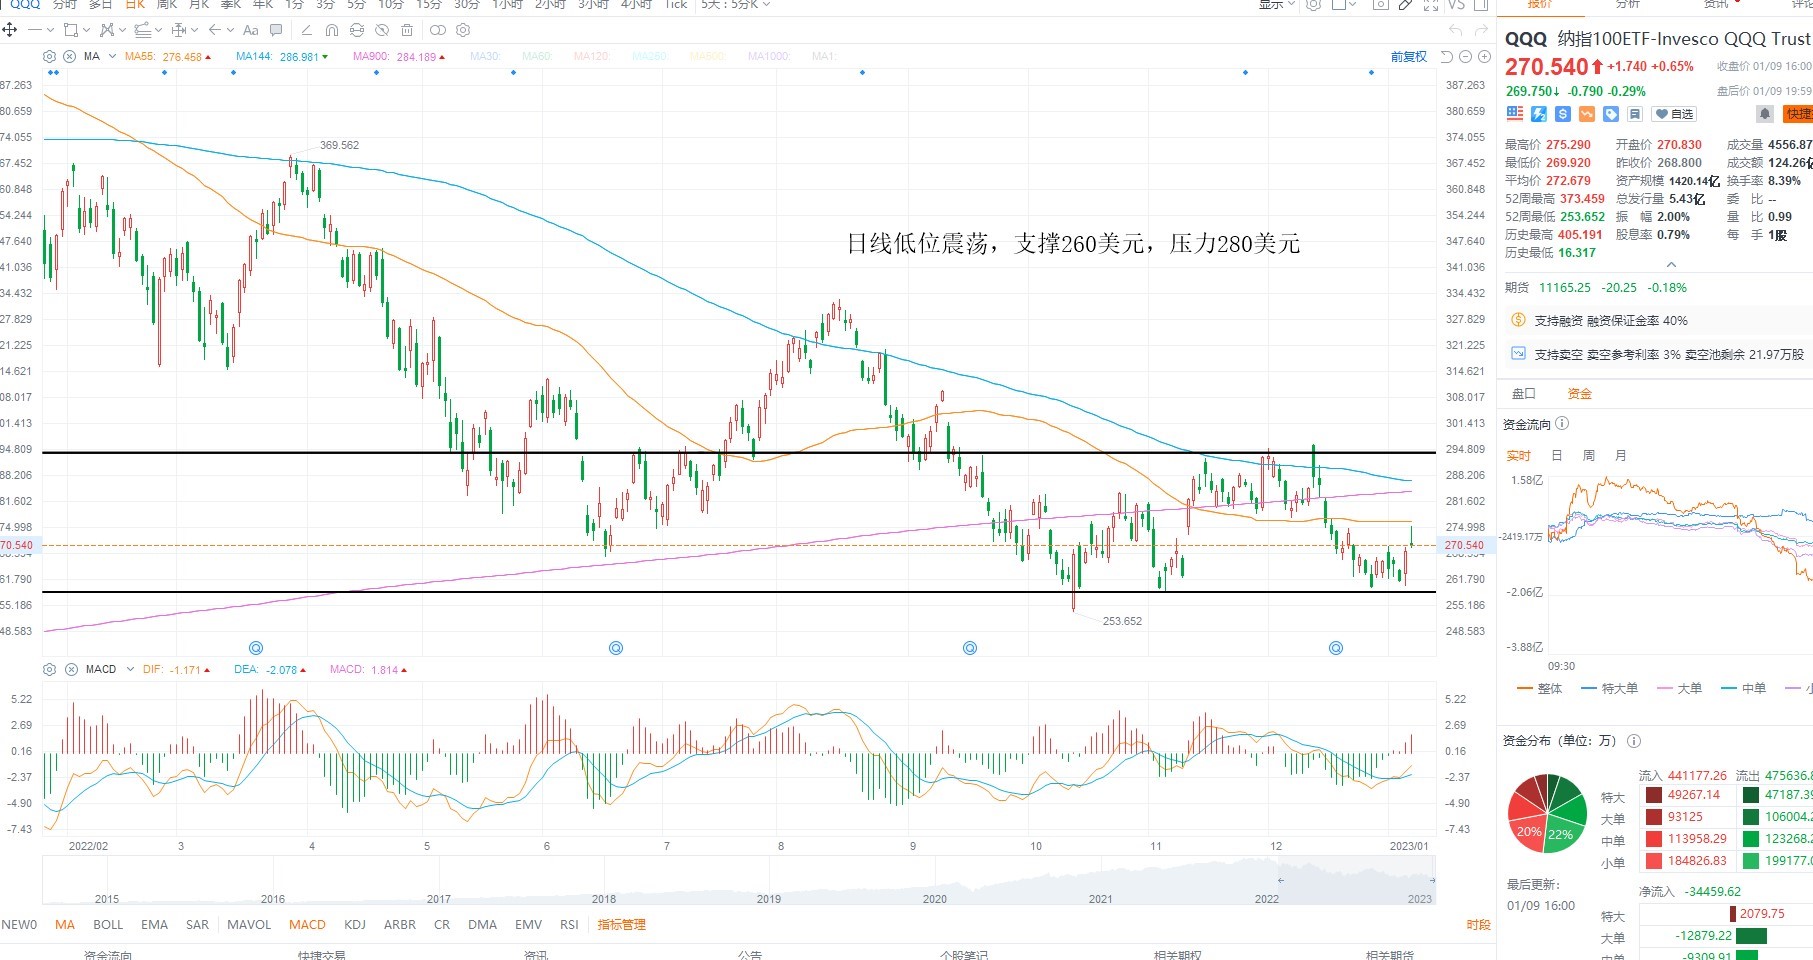Viewport: 1813px width, 960px height.
Task: Click 2016 on the range navigator
Action: click(273, 898)
